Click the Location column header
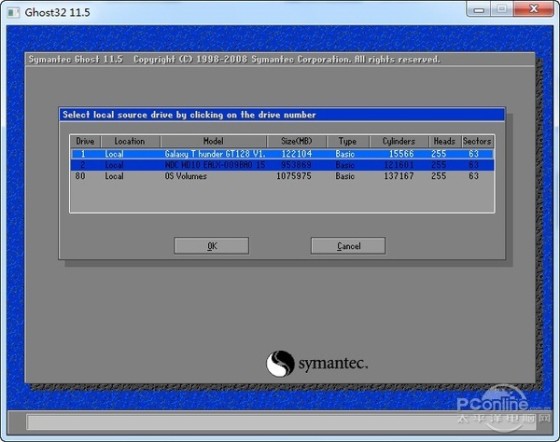Image resolution: width=560 pixels, height=442 pixels. coord(130,141)
